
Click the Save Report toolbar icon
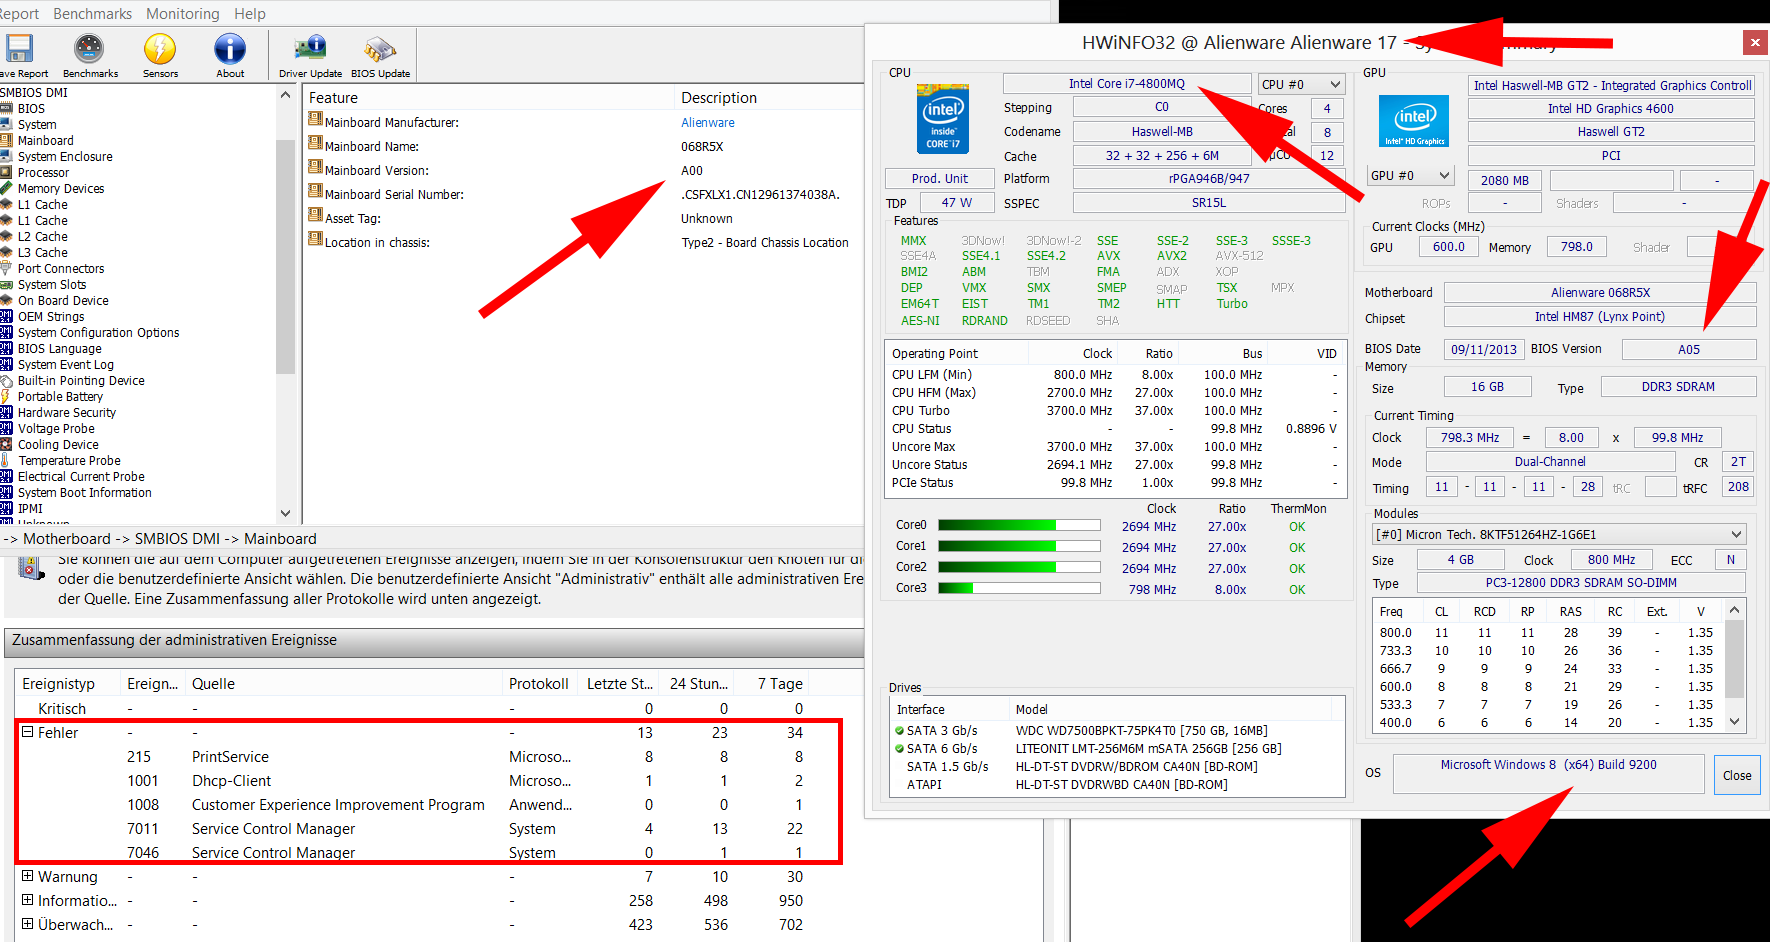click(19, 49)
